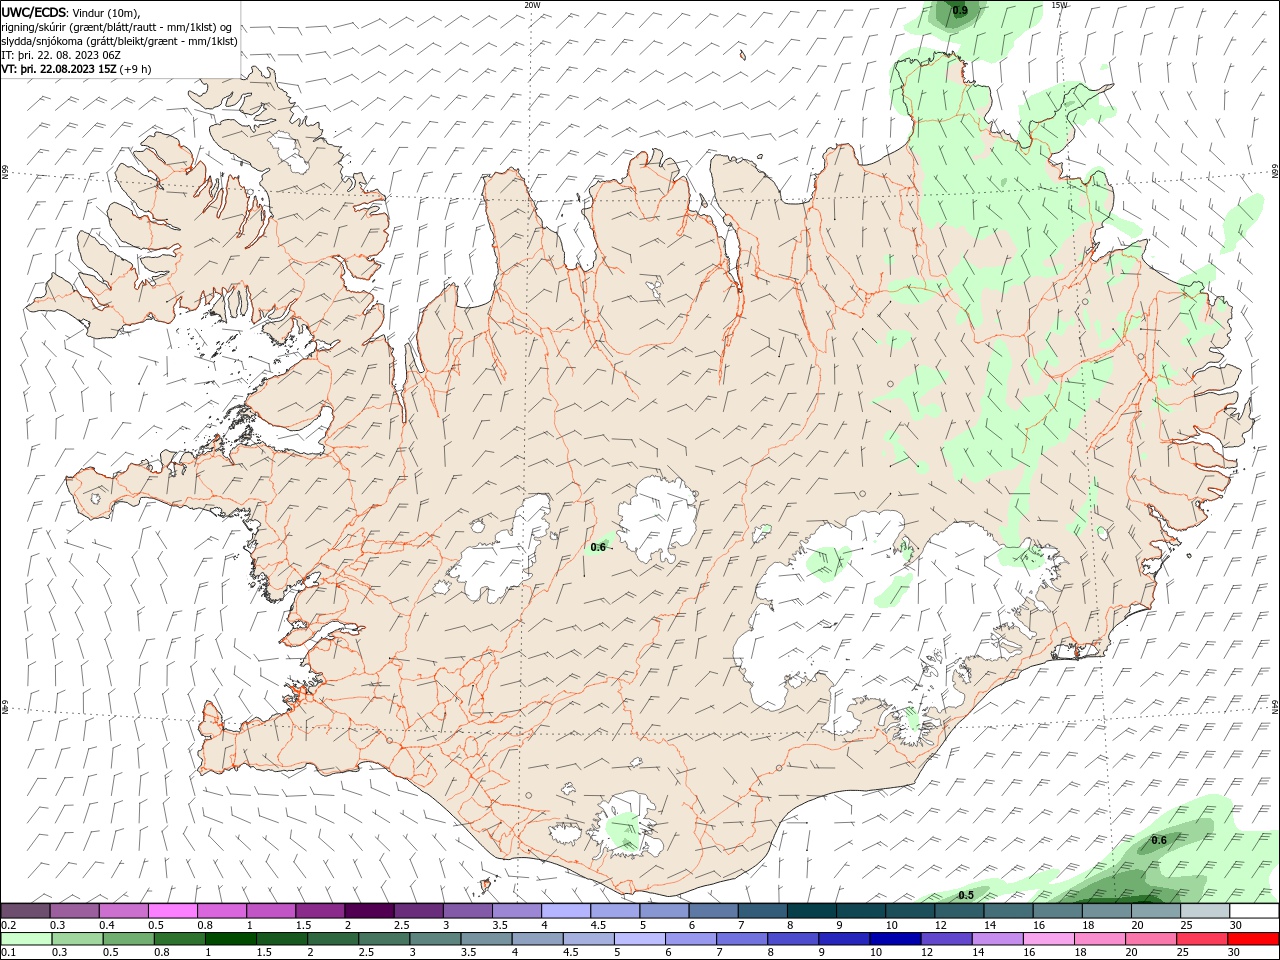The image size is (1280, 960).
Task: Click the 15W longitude label
Action: point(1060,5)
